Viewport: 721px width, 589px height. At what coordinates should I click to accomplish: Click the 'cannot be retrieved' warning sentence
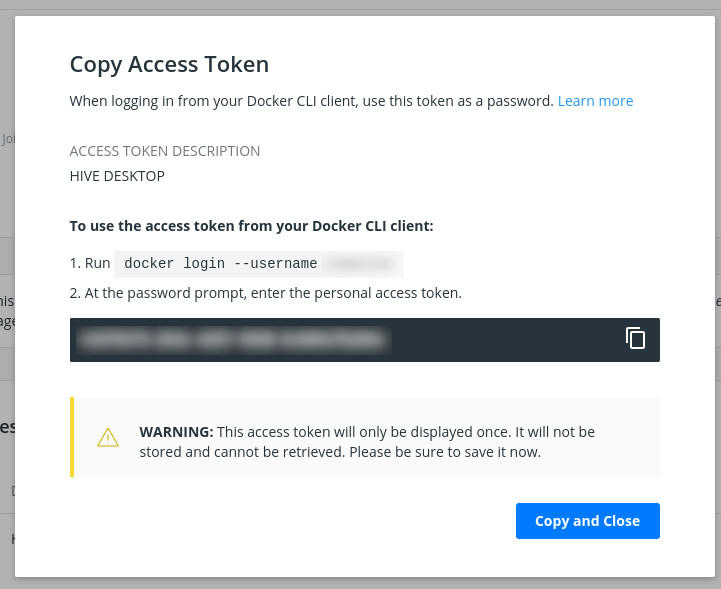point(340,452)
